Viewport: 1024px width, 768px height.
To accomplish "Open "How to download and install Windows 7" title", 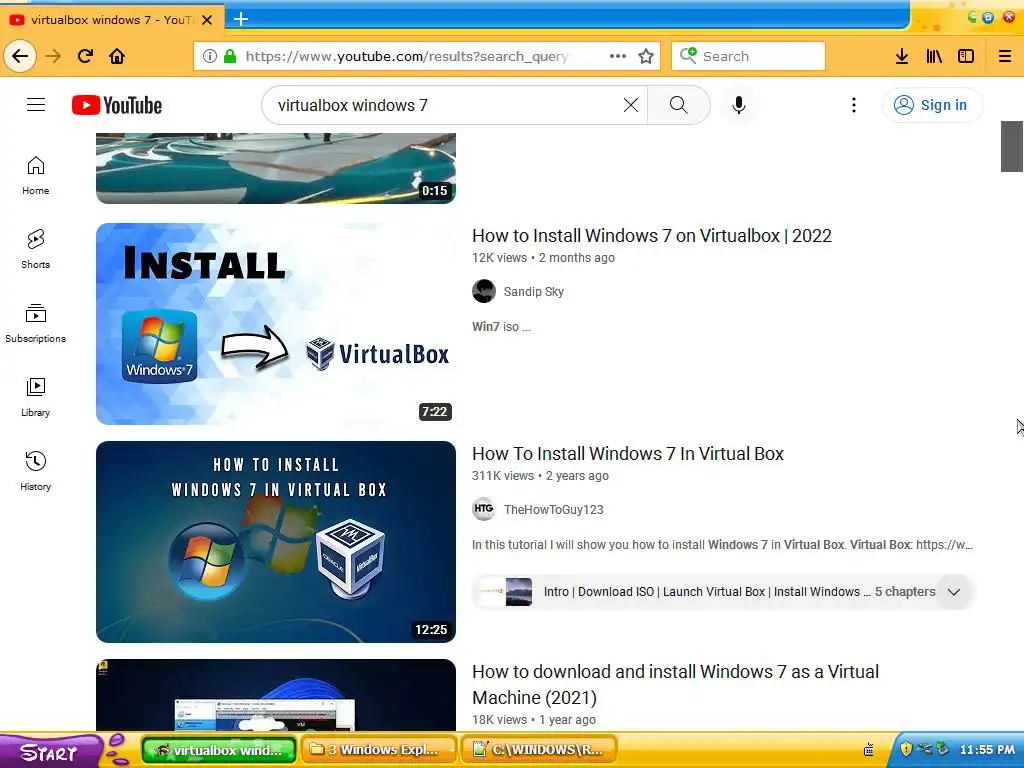I will point(675,684).
